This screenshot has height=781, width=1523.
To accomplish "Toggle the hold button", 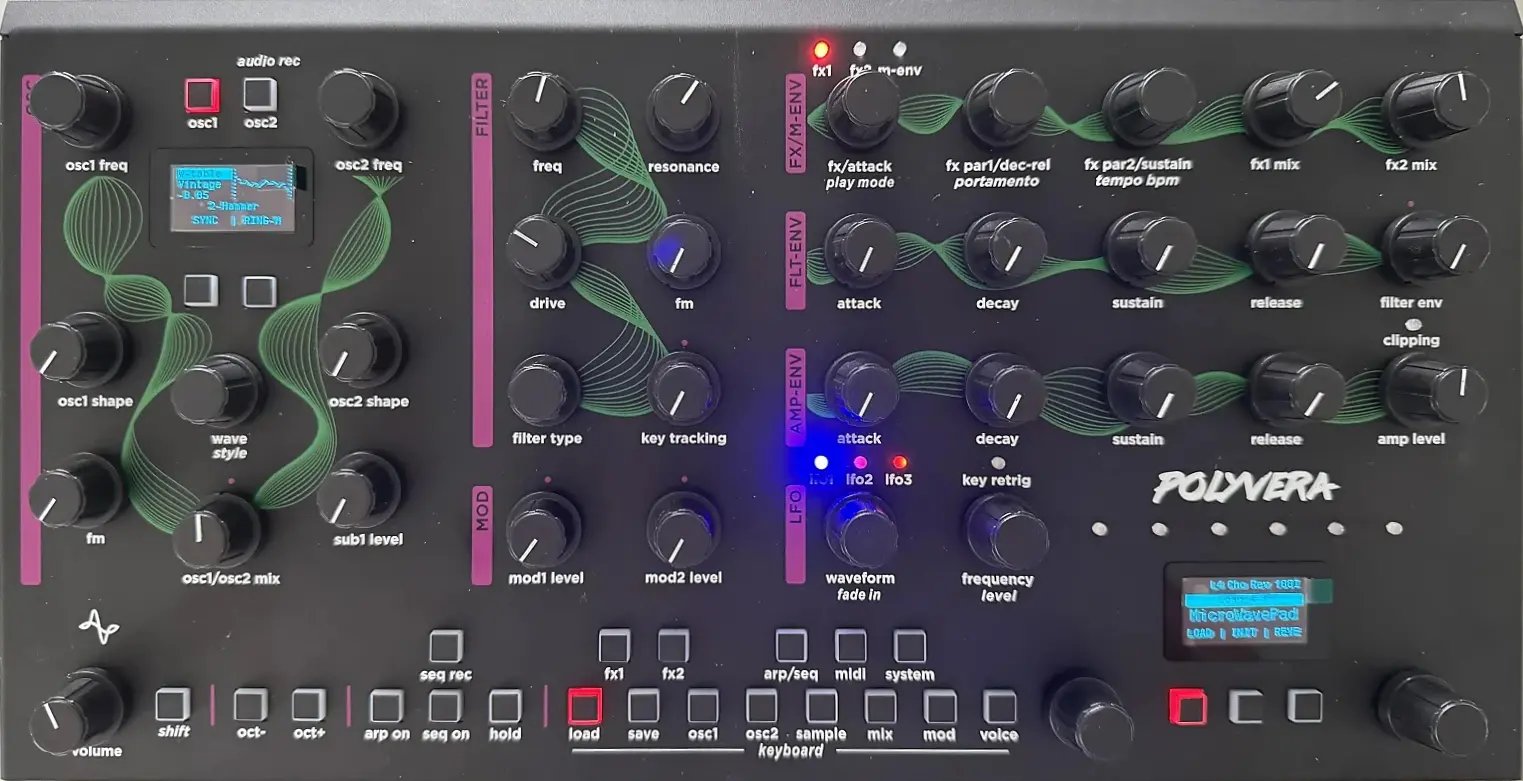I will (505, 707).
